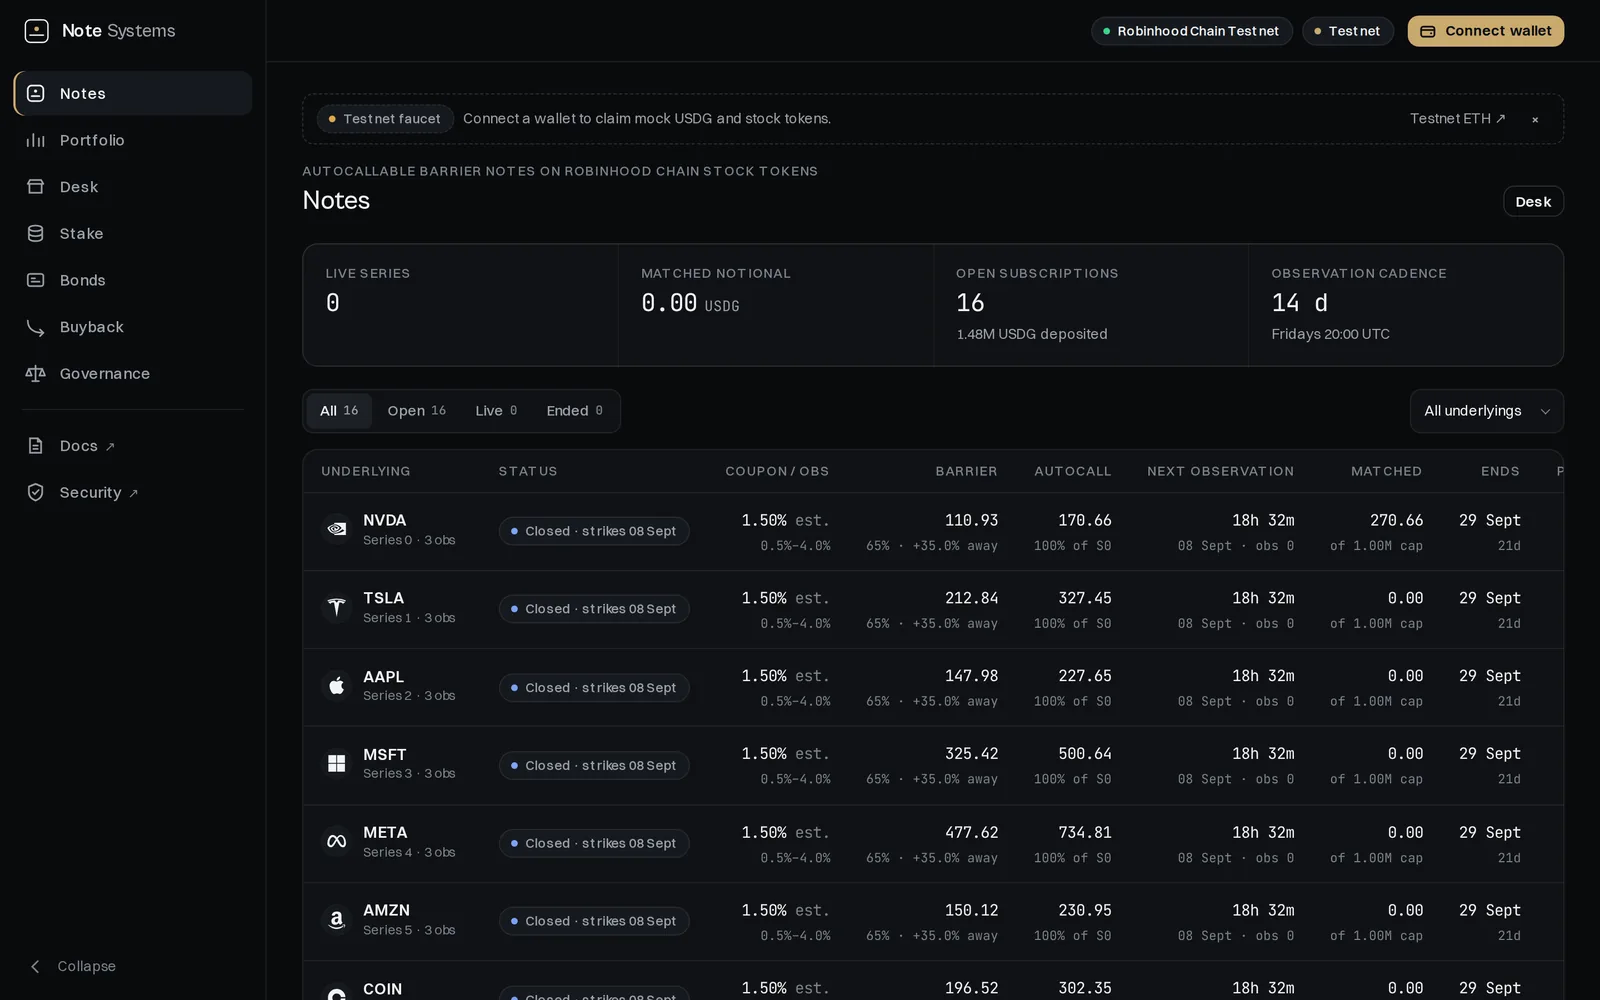
Task: Click the Stake database icon
Action: pos(36,233)
